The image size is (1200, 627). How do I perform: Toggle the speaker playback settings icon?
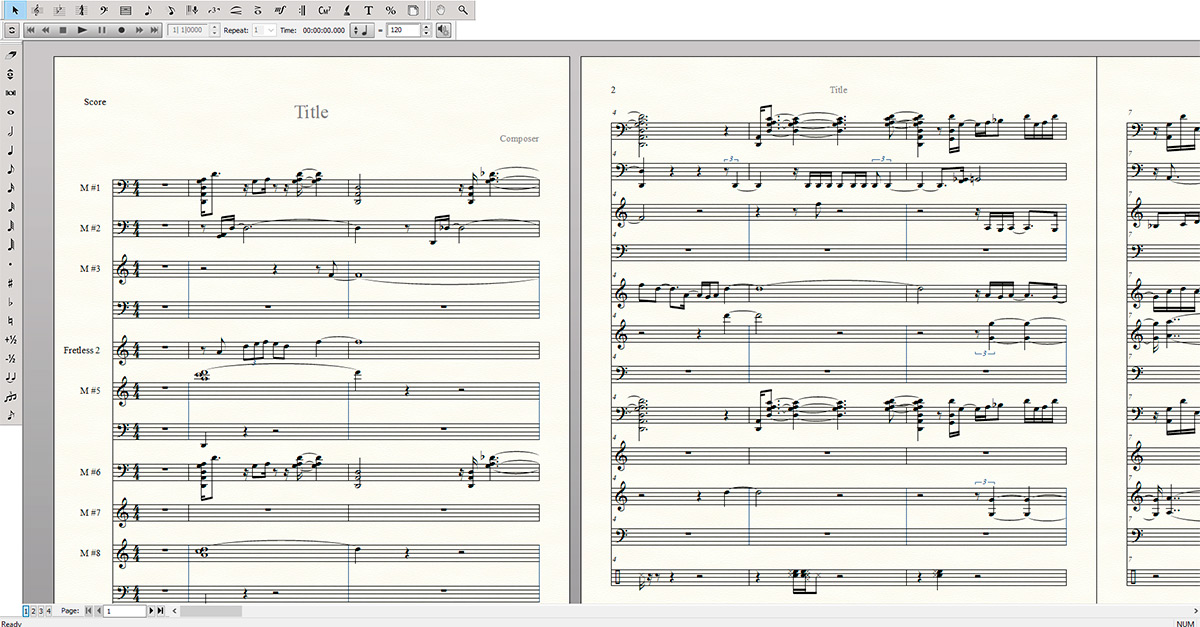point(443,30)
